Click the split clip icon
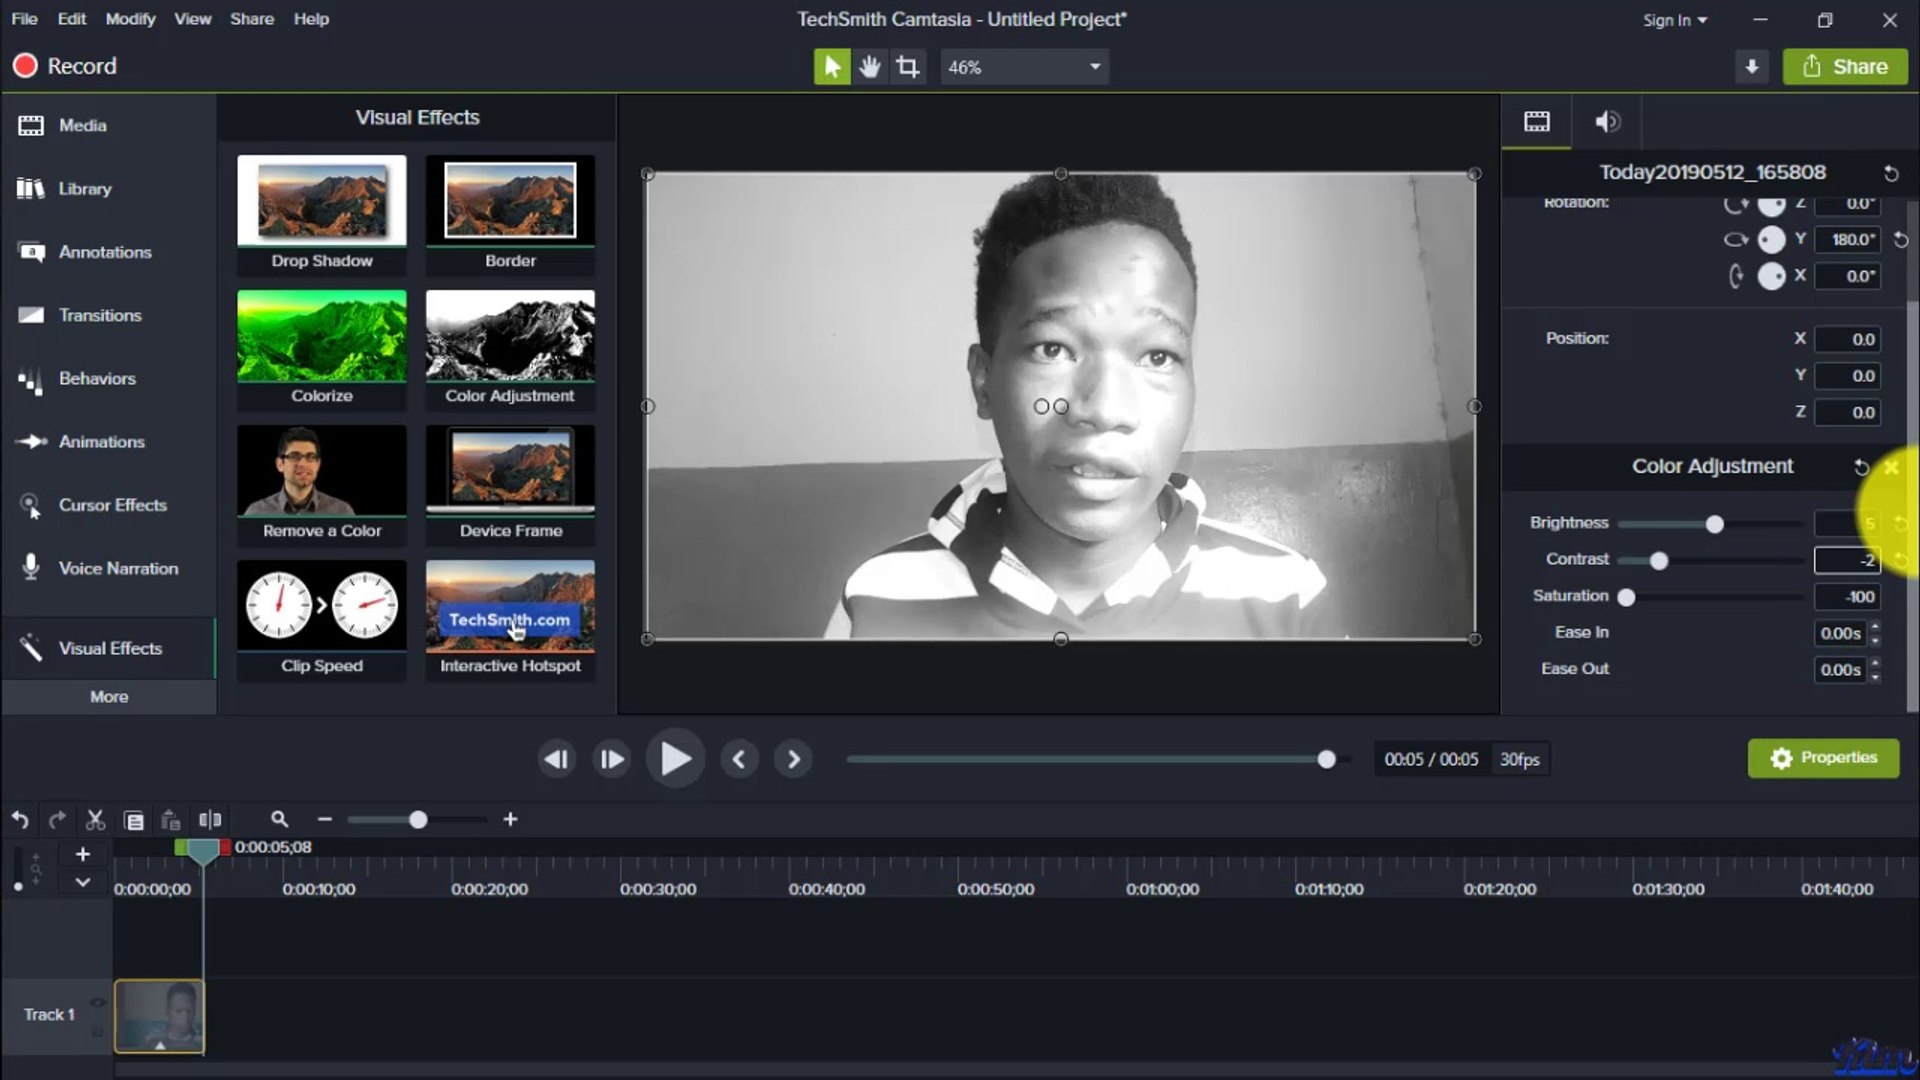This screenshot has width=1920, height=1080. pos(210,820)
